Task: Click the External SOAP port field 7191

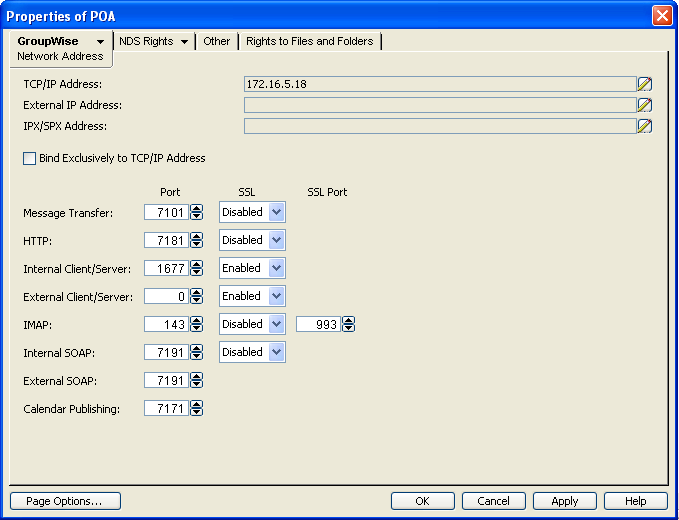Action: coord(167,381)
